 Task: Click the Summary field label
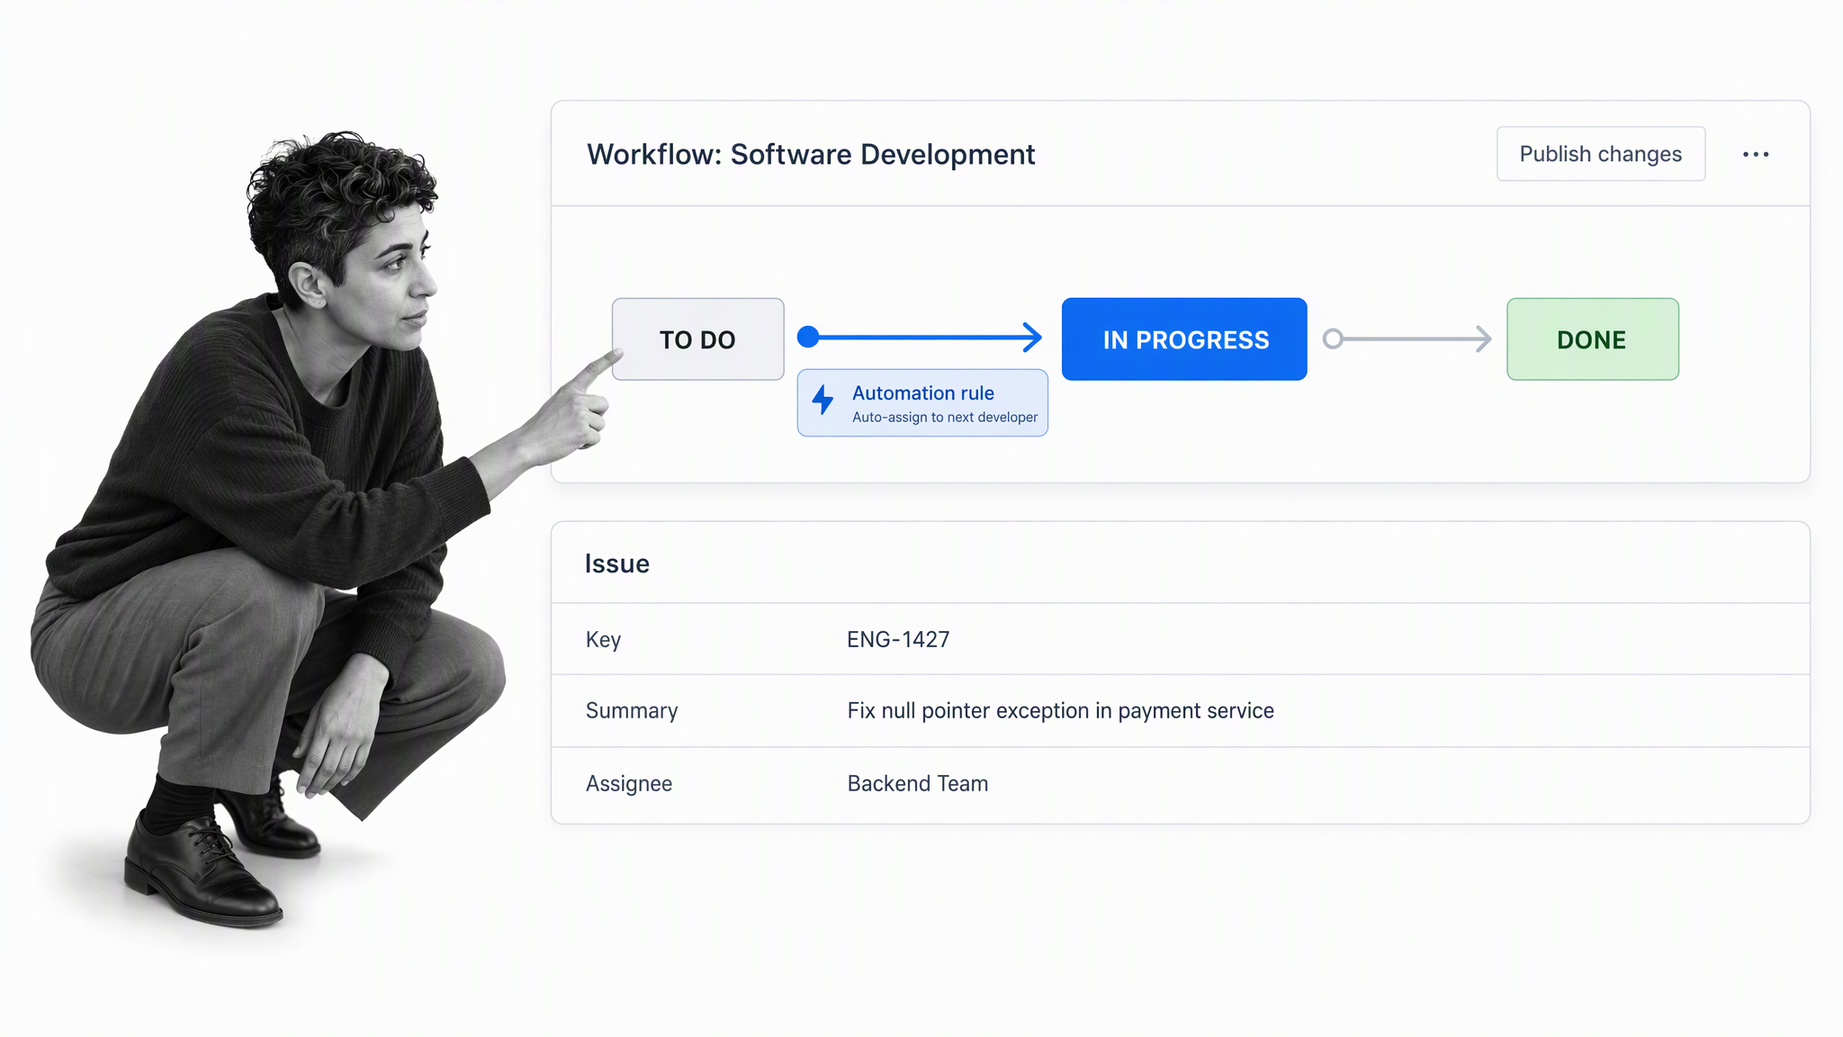pos(632,711)
